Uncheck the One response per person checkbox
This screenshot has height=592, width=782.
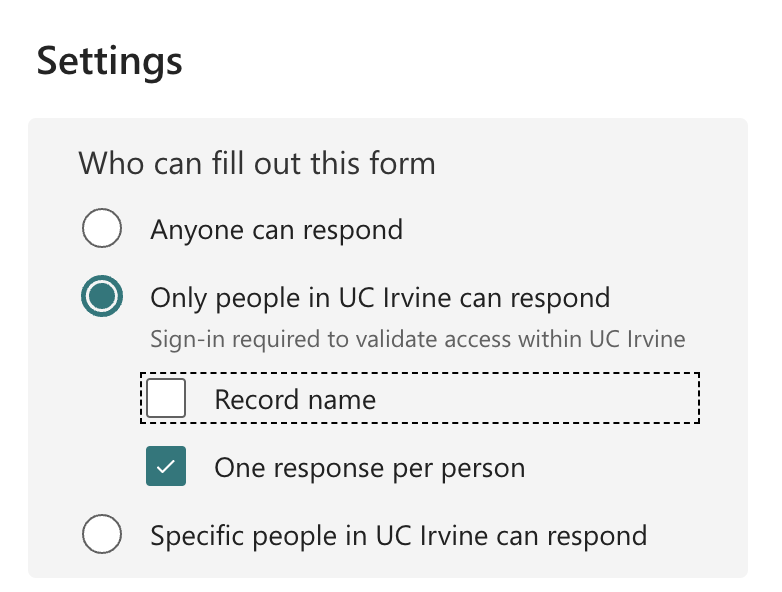click(x=166, y=467)
